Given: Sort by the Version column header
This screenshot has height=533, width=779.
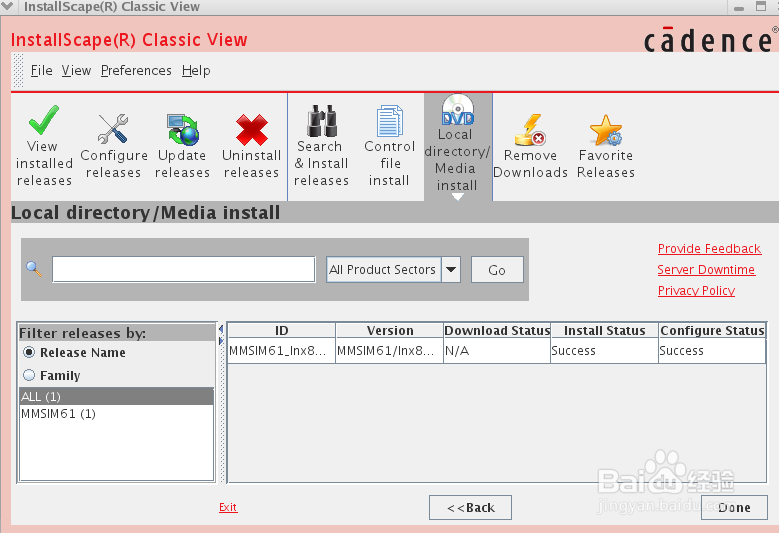Looking at the screenshot, I should click(390, 330).
